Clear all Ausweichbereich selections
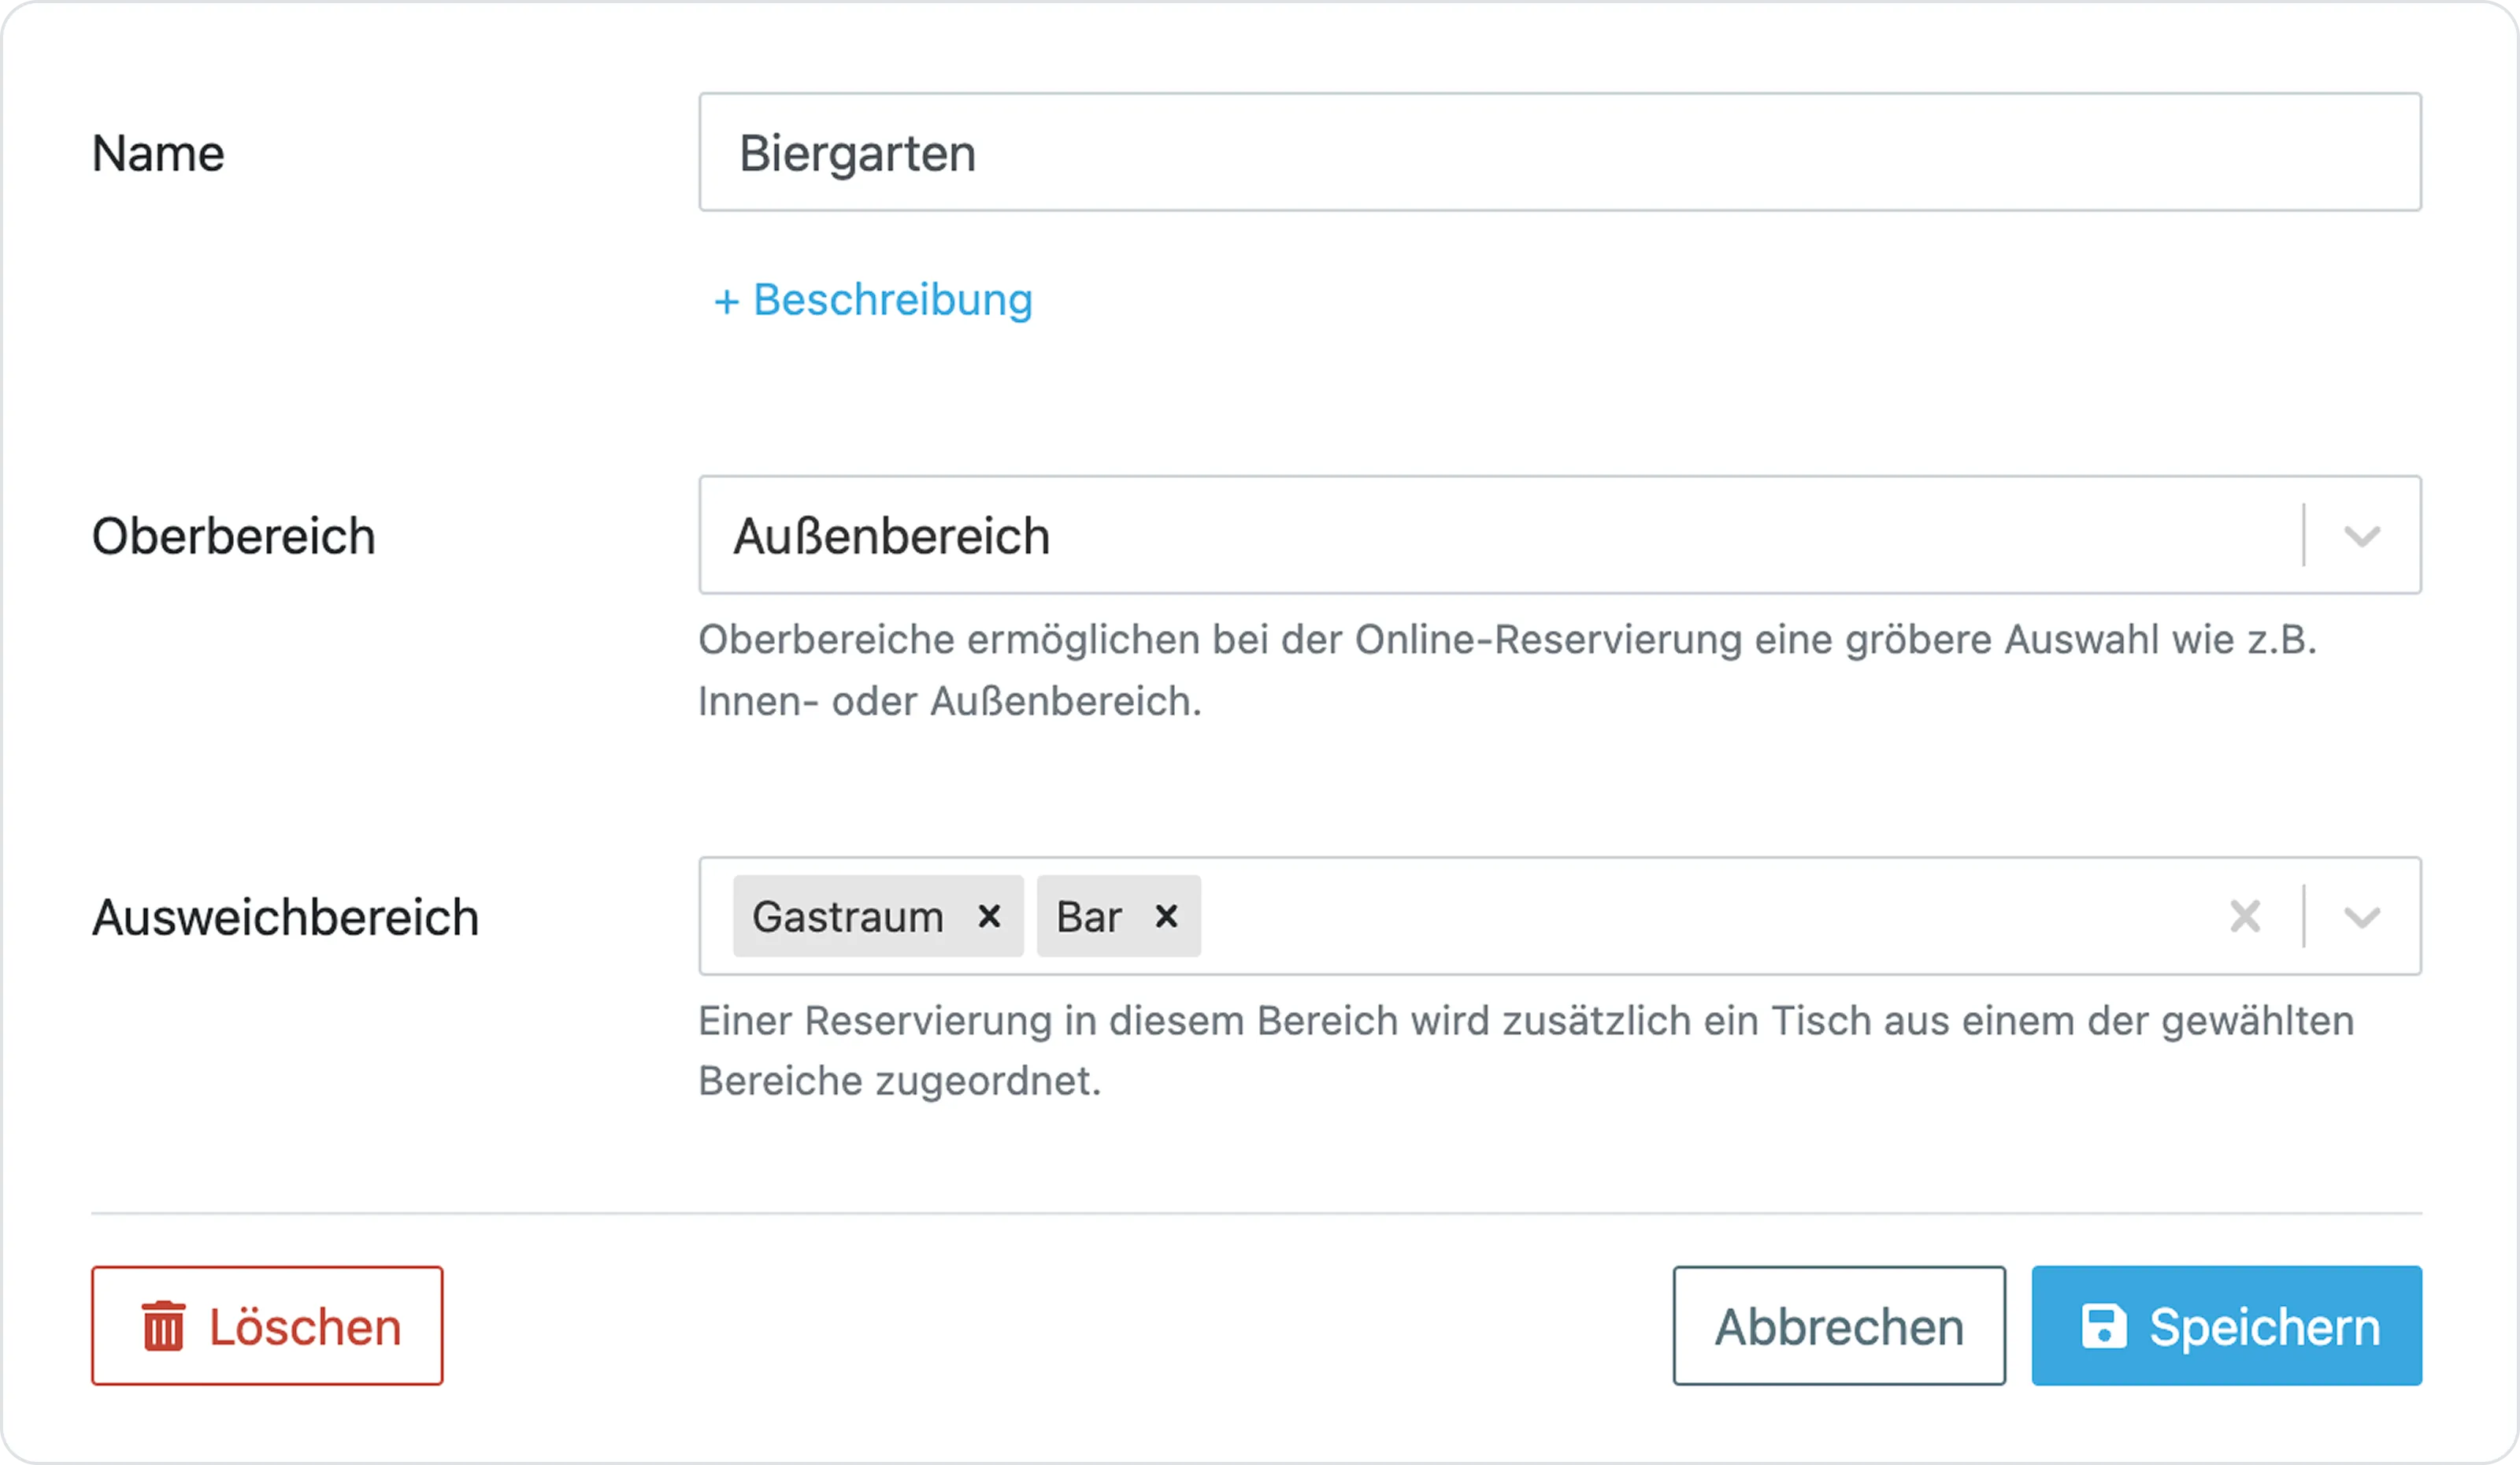 (2245, 916)
